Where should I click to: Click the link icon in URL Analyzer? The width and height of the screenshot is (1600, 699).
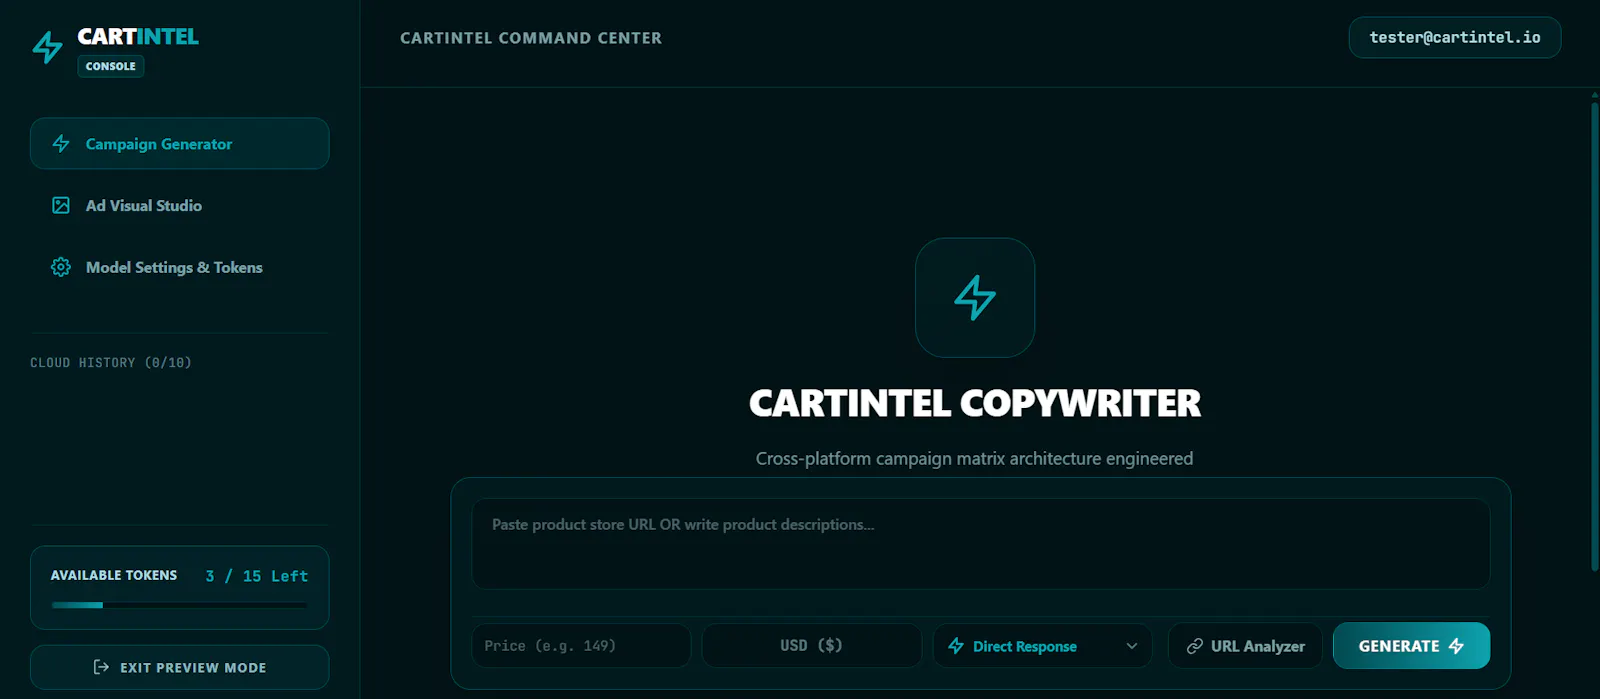(x=1194, y=646)
